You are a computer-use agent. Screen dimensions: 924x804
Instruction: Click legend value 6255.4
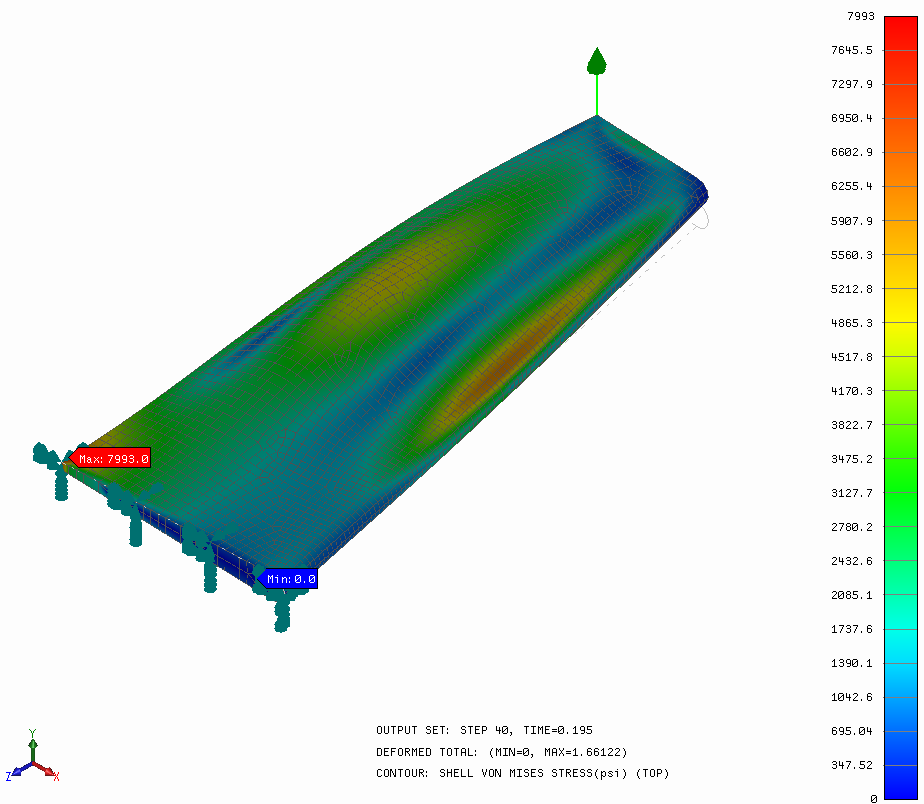[x=852, y=186]
